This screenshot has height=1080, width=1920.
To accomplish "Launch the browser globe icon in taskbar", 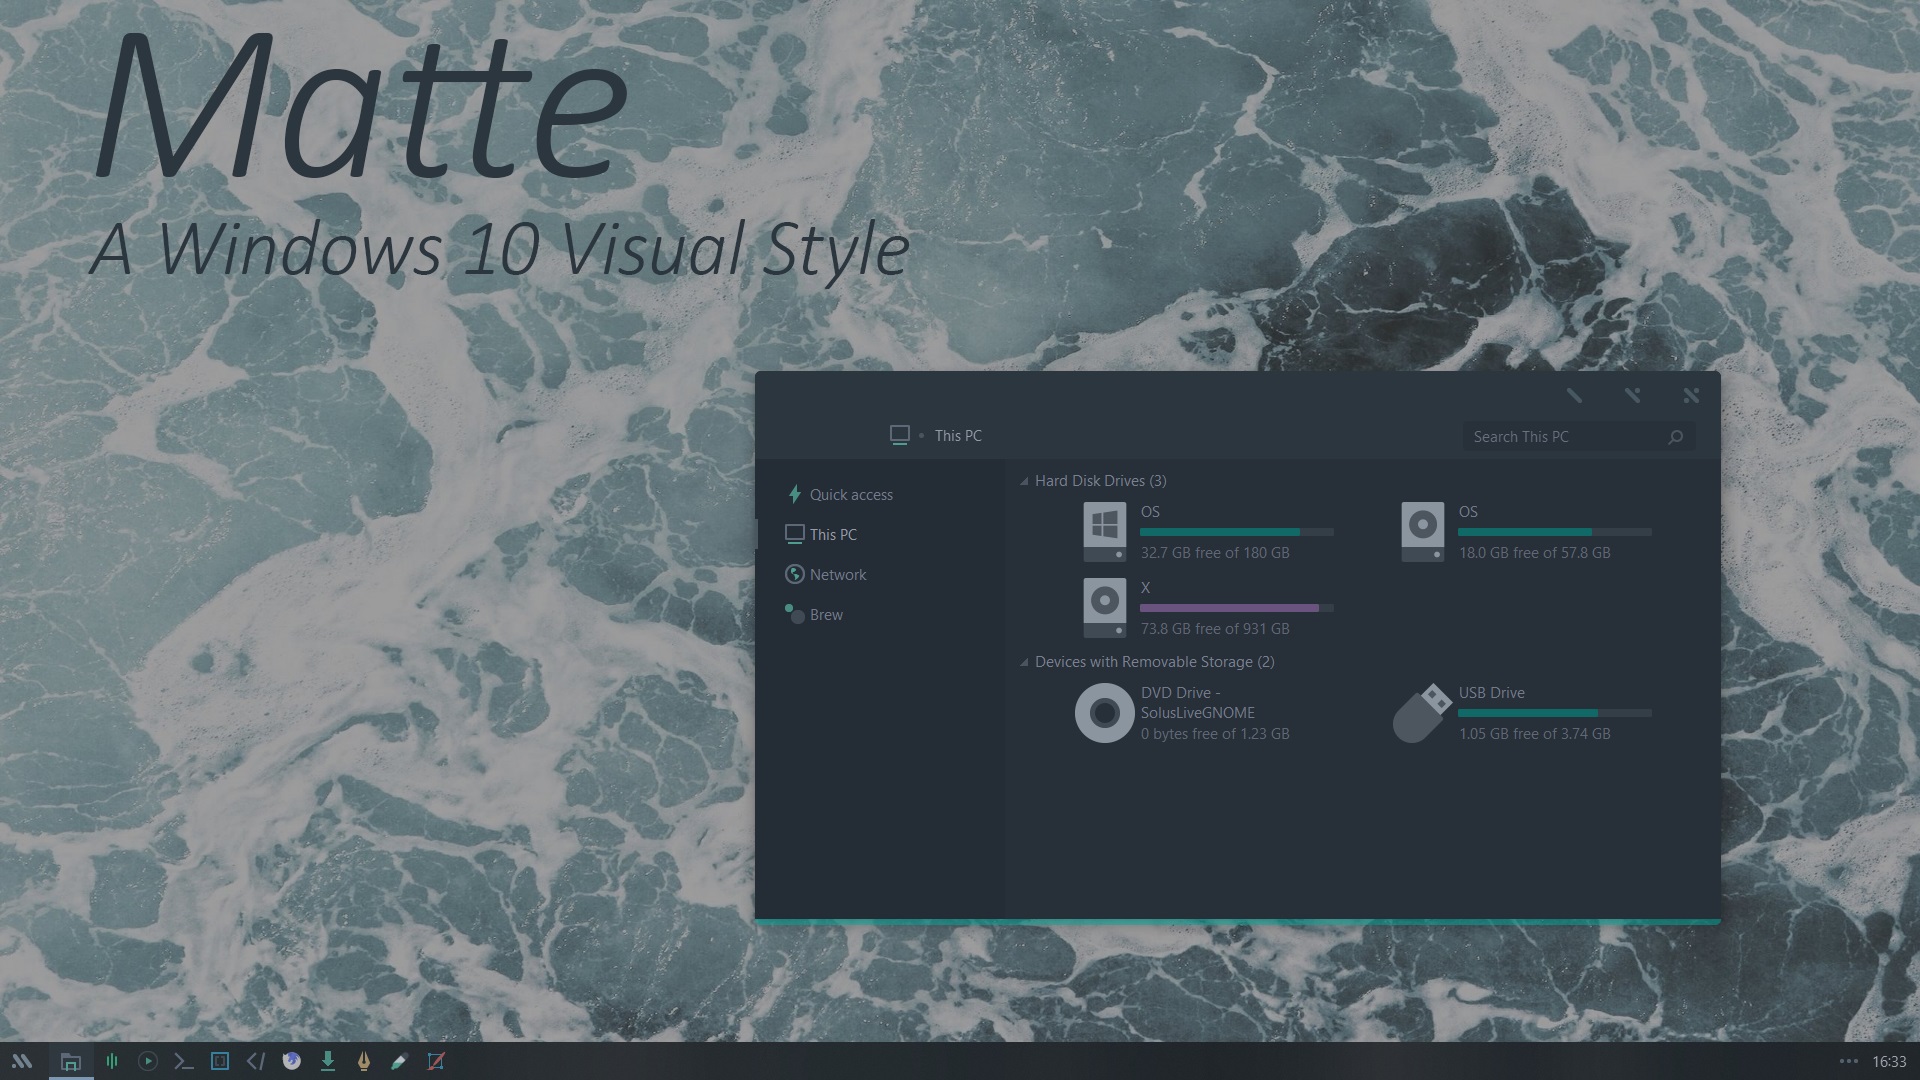I will pos(292,1061).
